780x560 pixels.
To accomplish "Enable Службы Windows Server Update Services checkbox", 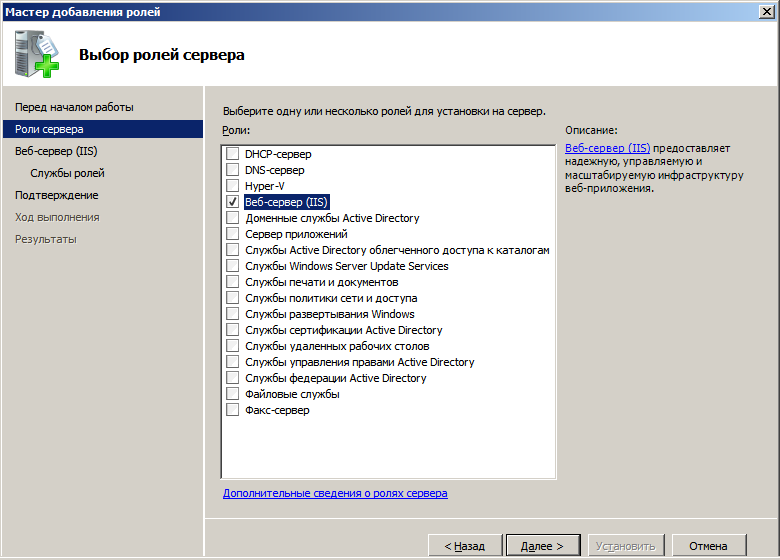I will pos(232,266).
